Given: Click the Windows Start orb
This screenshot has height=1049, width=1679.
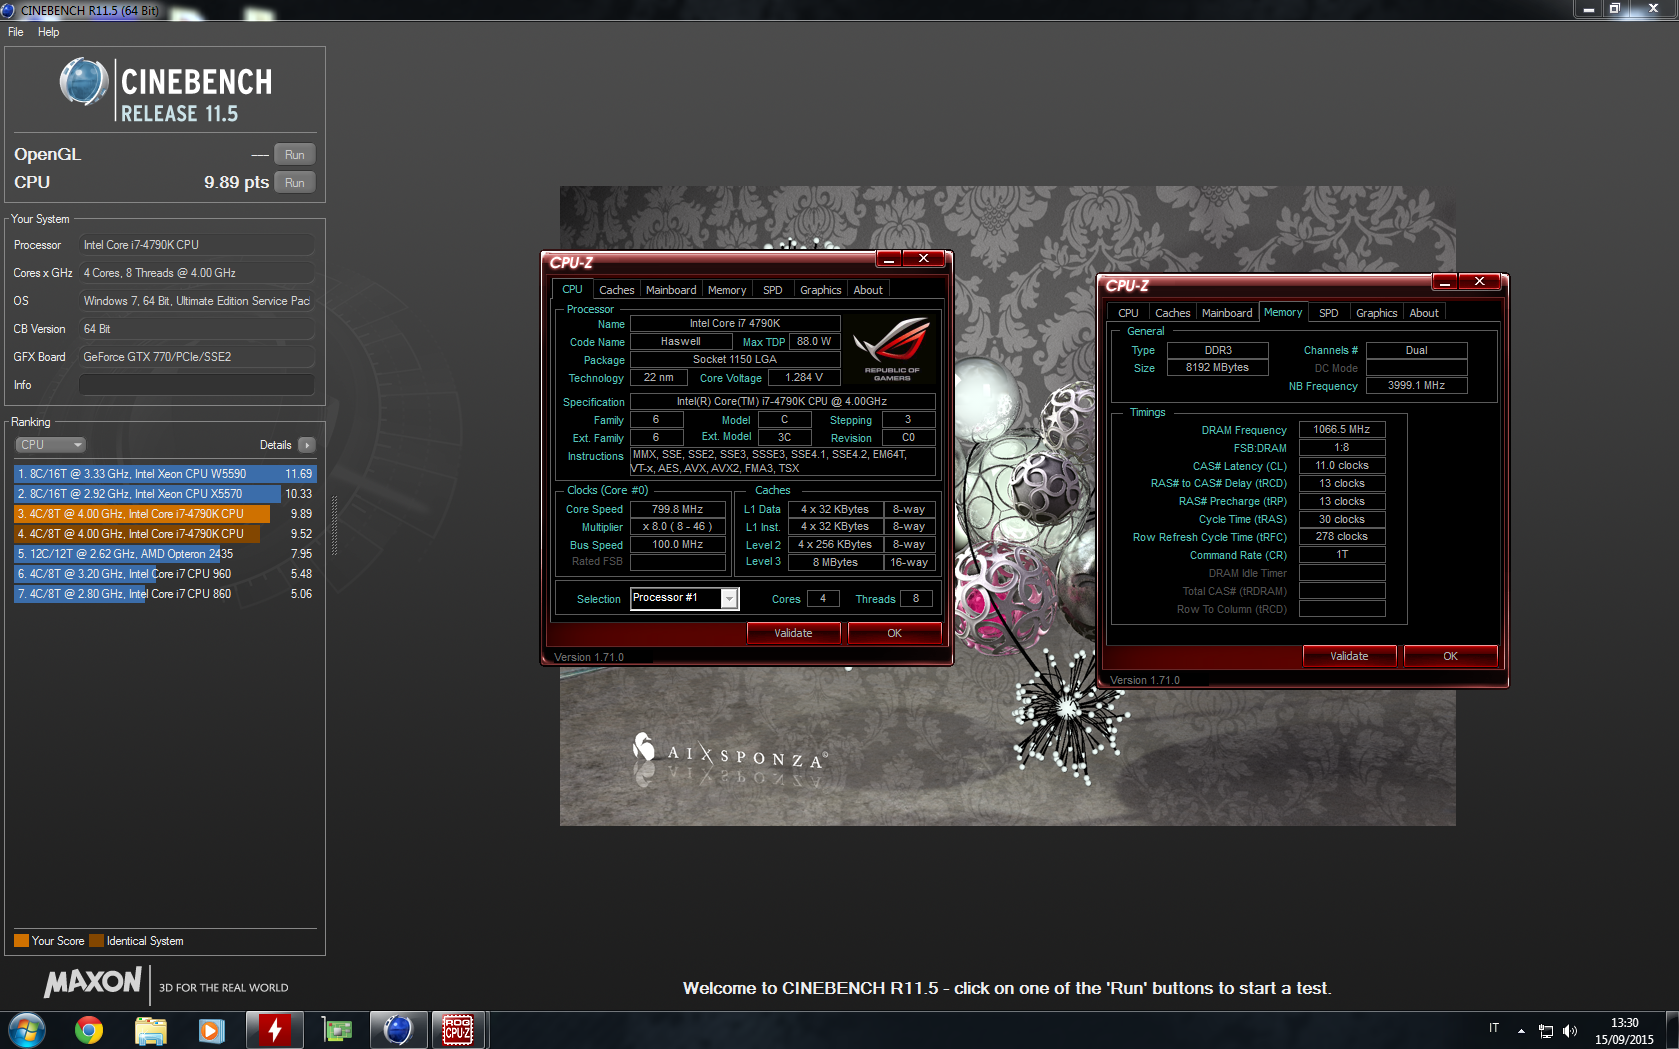Looking at the screenshot, I should (x=26, y=1030).
